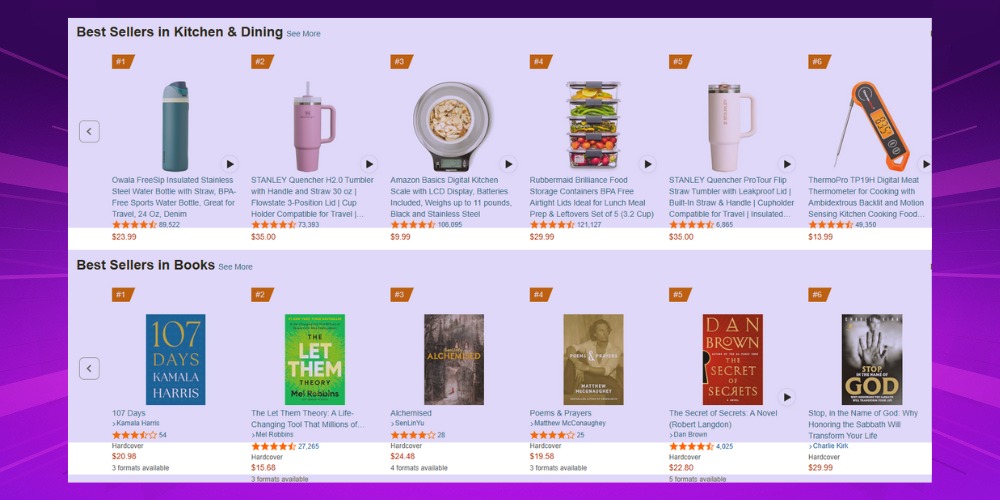Open the Poems & Prayers title link
The width and height of the screenshot is (1000, 500).
click(x=562, y=413)
